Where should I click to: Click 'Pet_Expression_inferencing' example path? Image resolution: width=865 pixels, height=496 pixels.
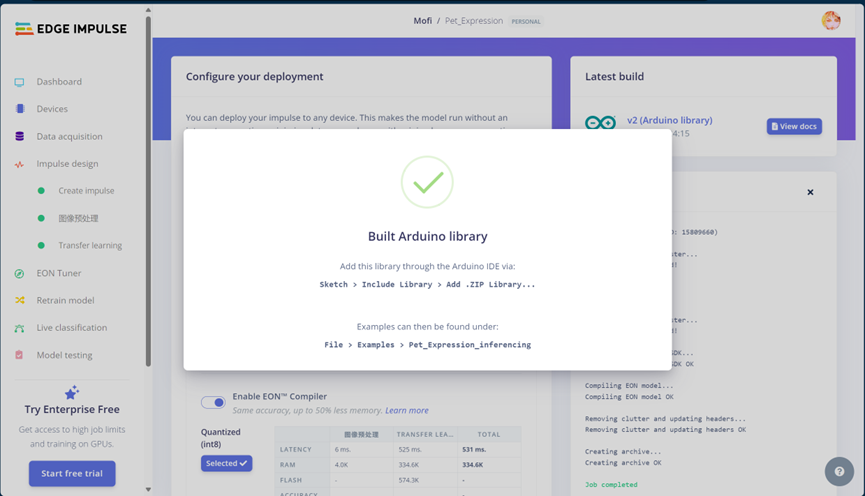pos(469,345)
